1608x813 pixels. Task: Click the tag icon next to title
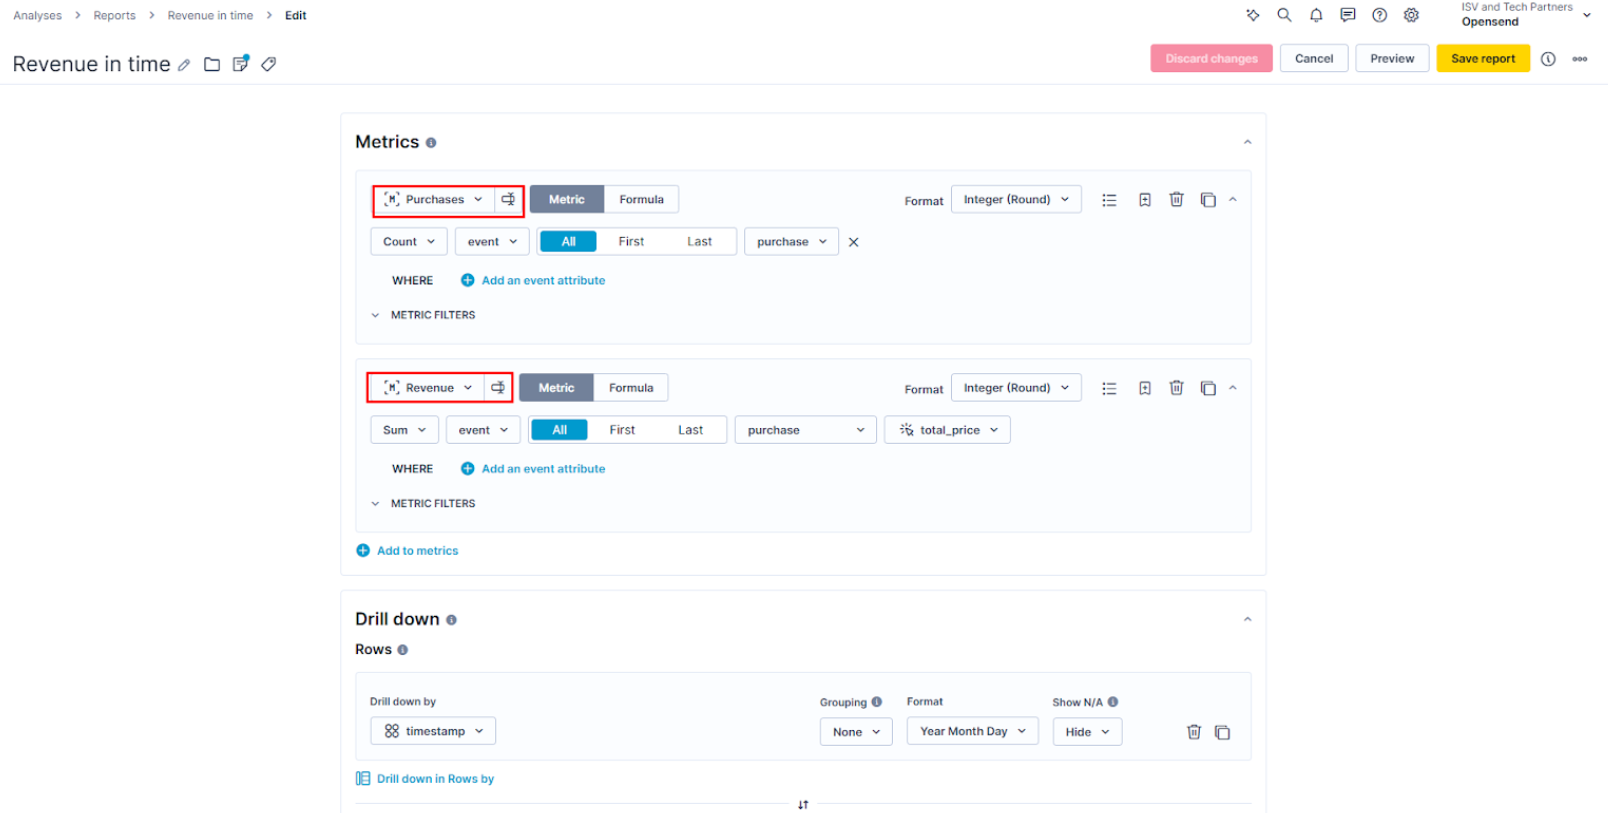(268, 65)
